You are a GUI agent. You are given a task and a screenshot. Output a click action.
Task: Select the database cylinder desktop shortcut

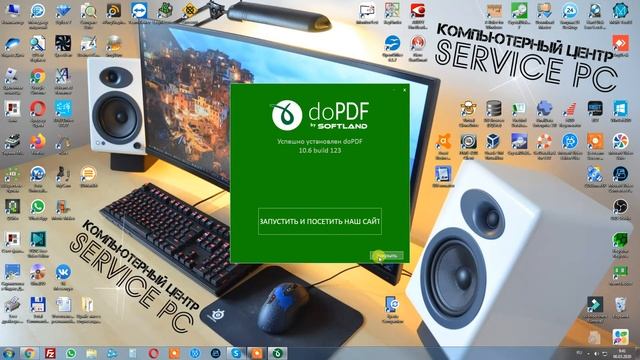[x=493, y=112]
